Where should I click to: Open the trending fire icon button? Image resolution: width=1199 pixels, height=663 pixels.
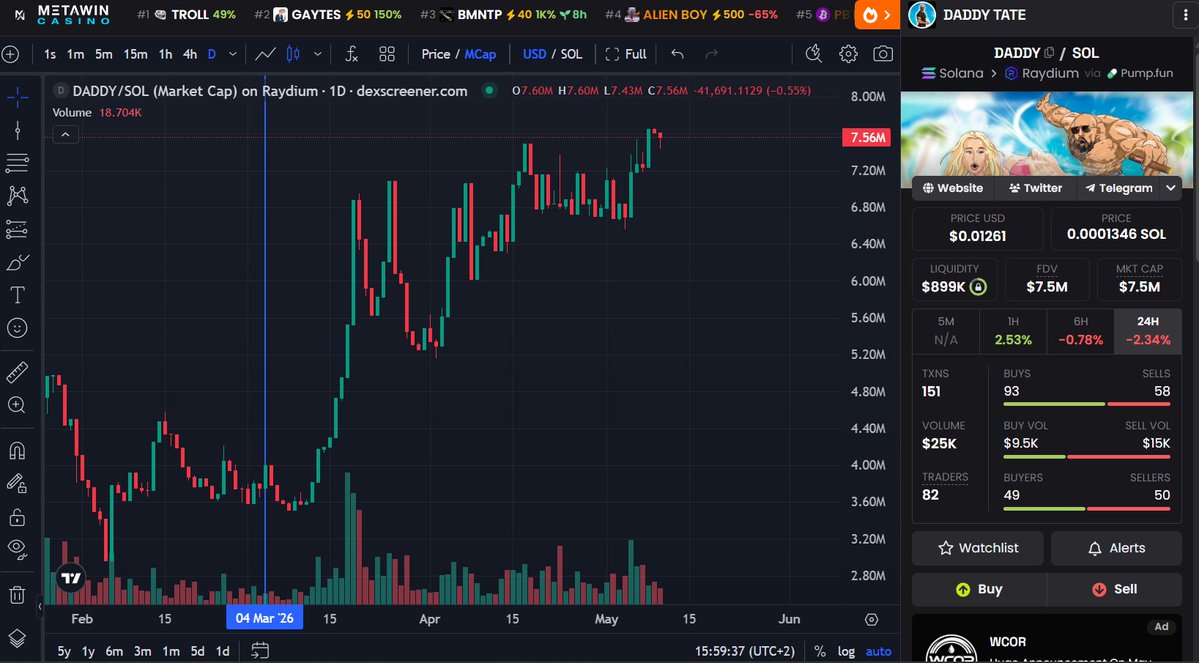point(877,15)
